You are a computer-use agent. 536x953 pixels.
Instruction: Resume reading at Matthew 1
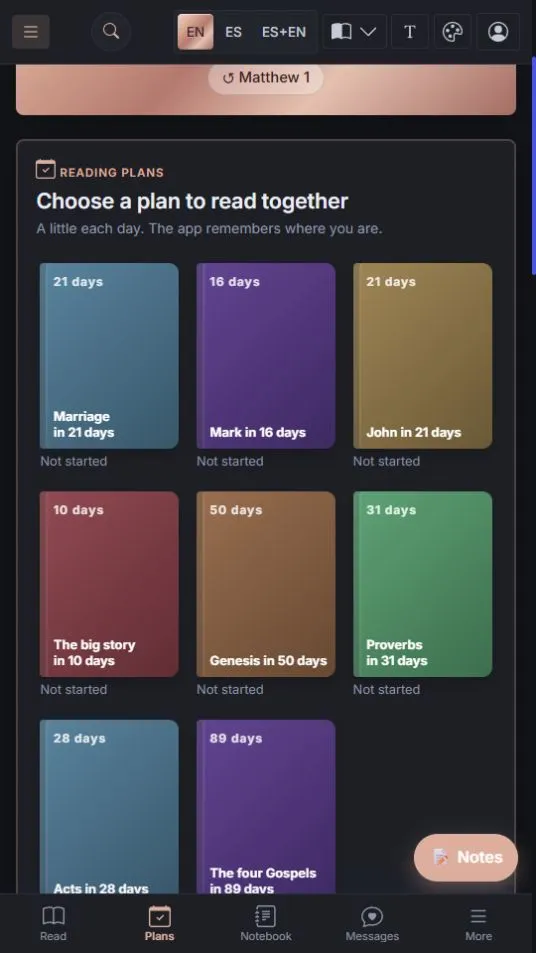pos(266,78)
